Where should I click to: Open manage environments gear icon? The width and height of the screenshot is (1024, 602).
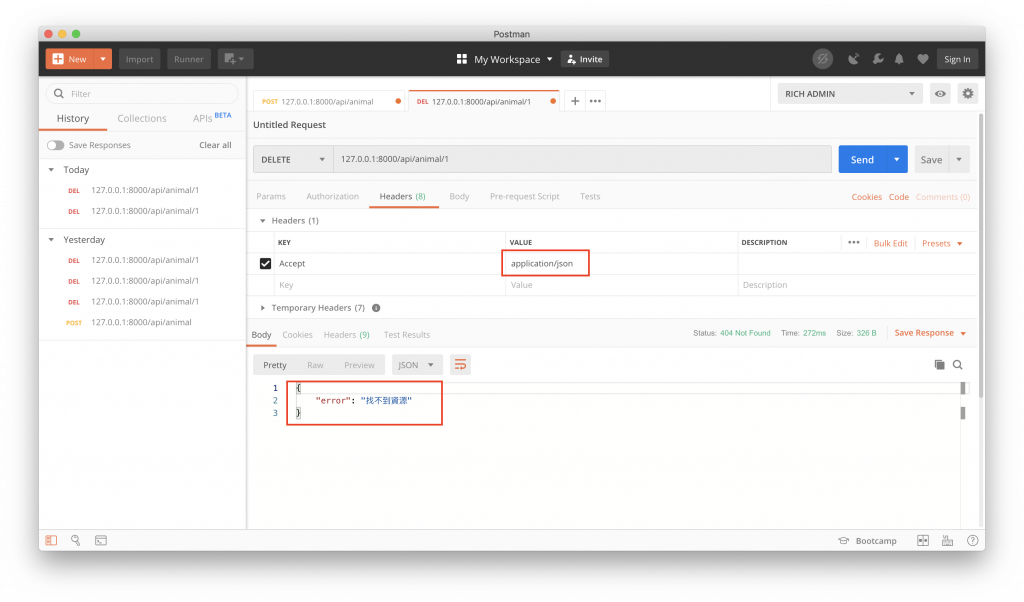coord(967,94)
